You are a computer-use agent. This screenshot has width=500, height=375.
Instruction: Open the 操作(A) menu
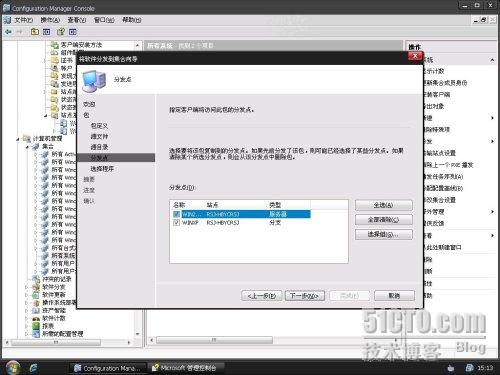50,20
